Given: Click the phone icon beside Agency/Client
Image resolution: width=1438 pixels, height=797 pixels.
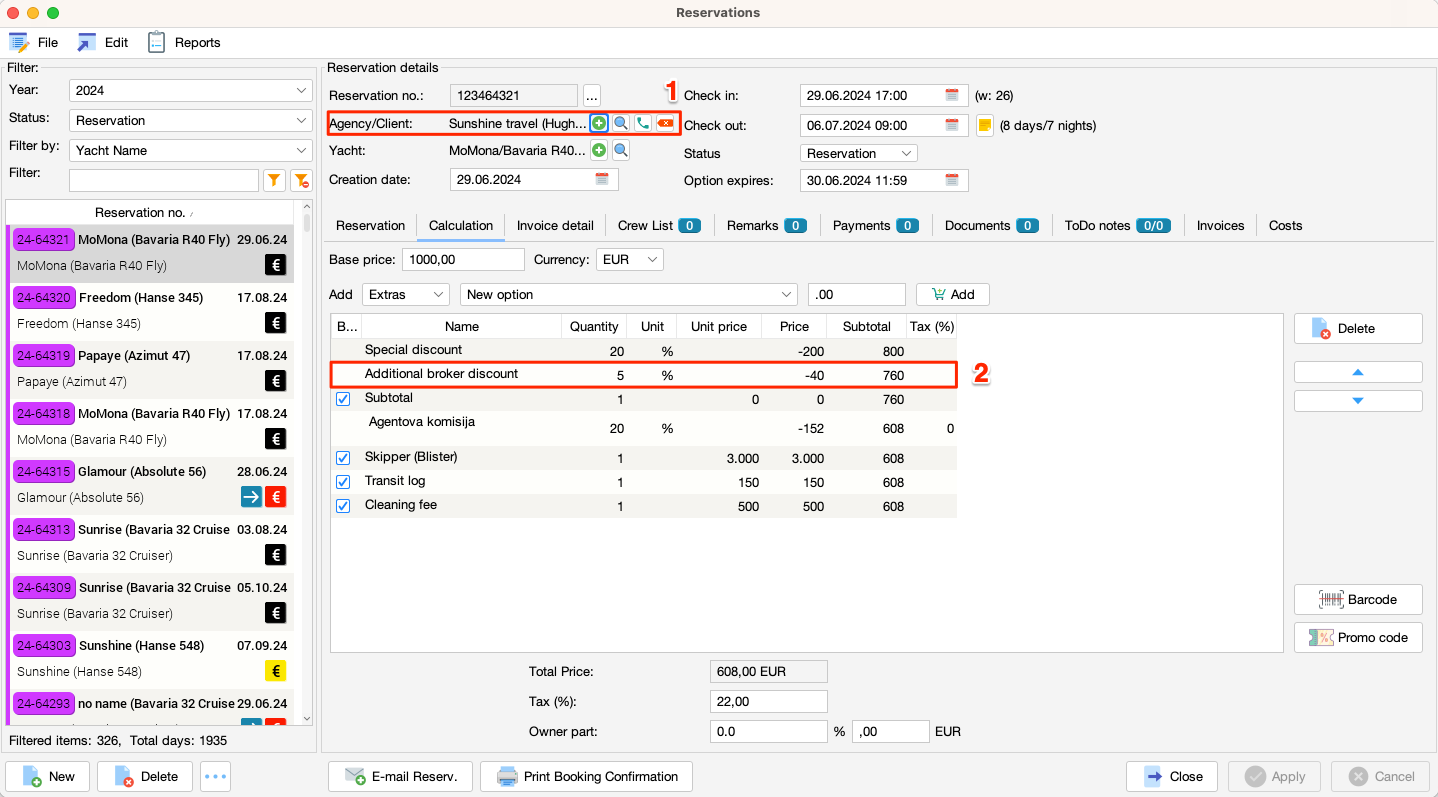Looking at the screenshot, I should 643,123.
